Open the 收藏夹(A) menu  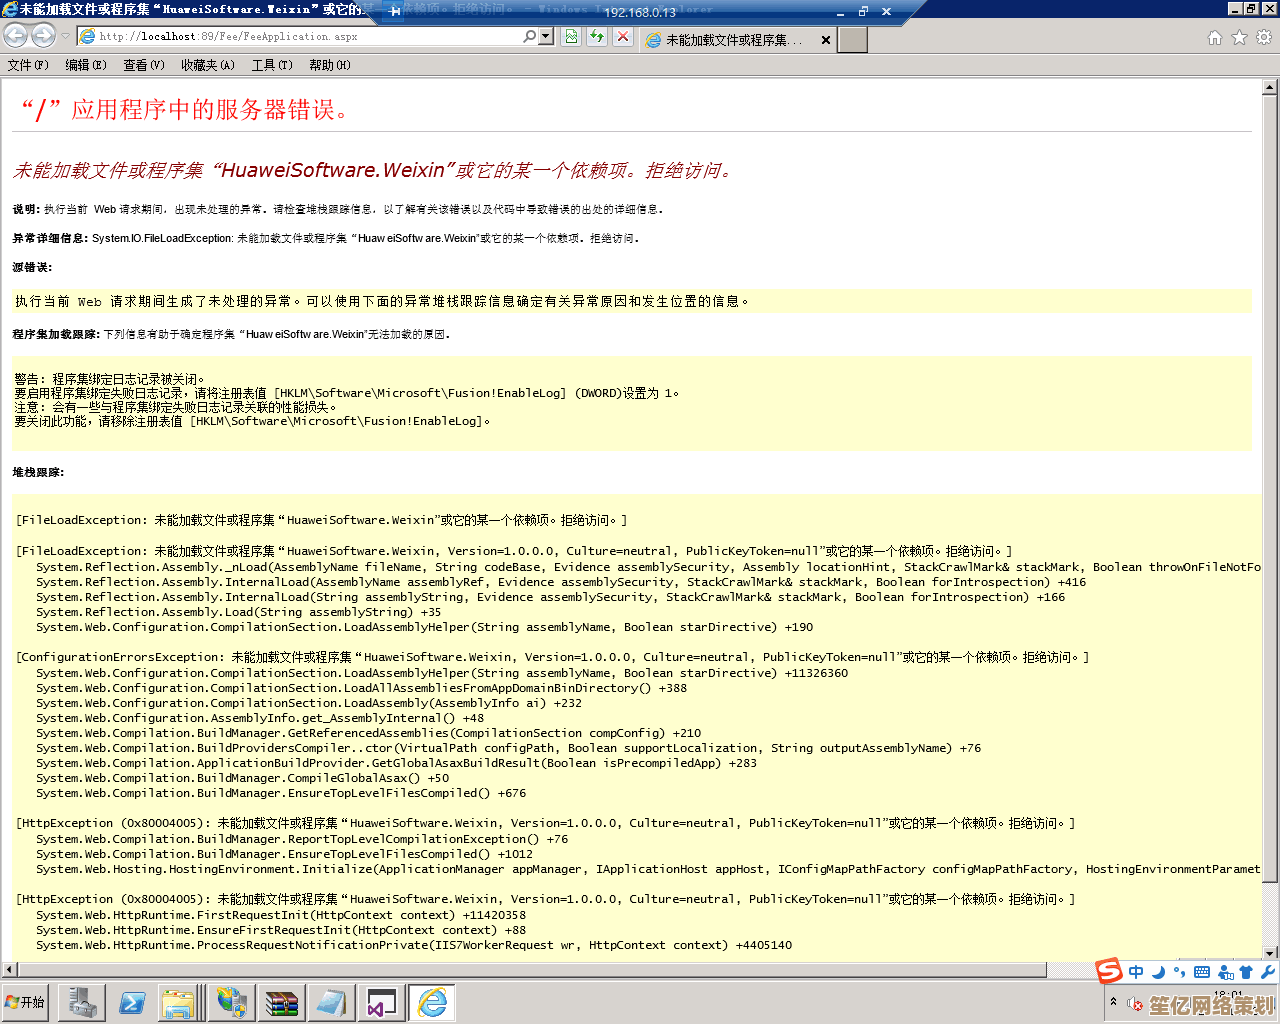tap(207, 65)
